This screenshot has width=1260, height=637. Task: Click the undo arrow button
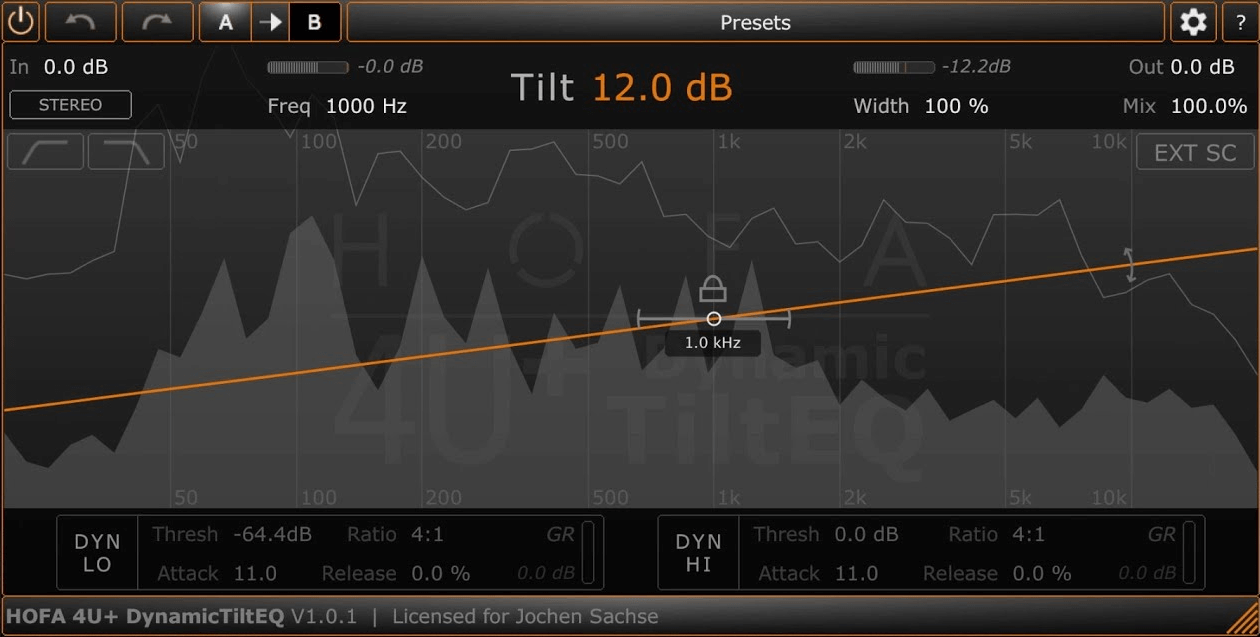click(80, 22)
